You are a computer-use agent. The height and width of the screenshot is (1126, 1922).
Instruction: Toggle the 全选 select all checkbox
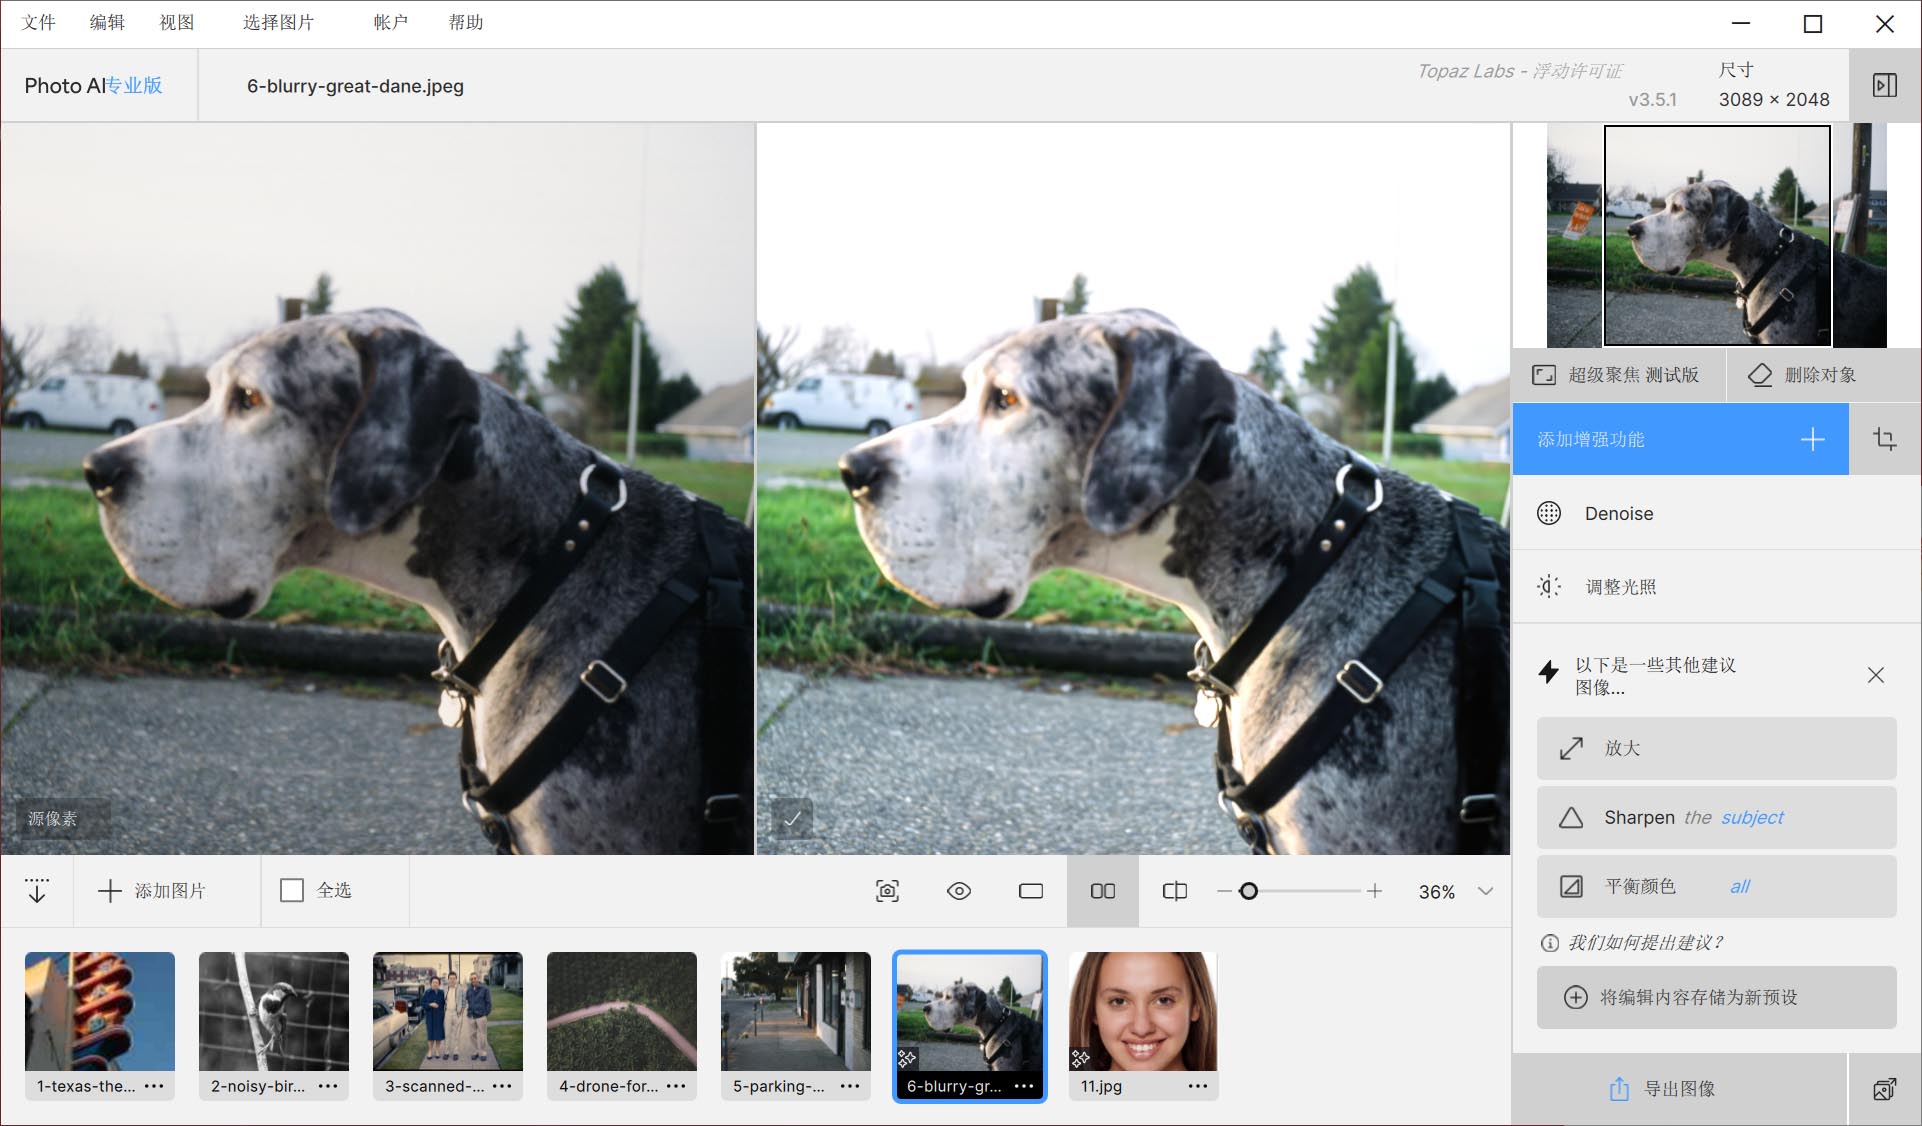coord(292,890)
